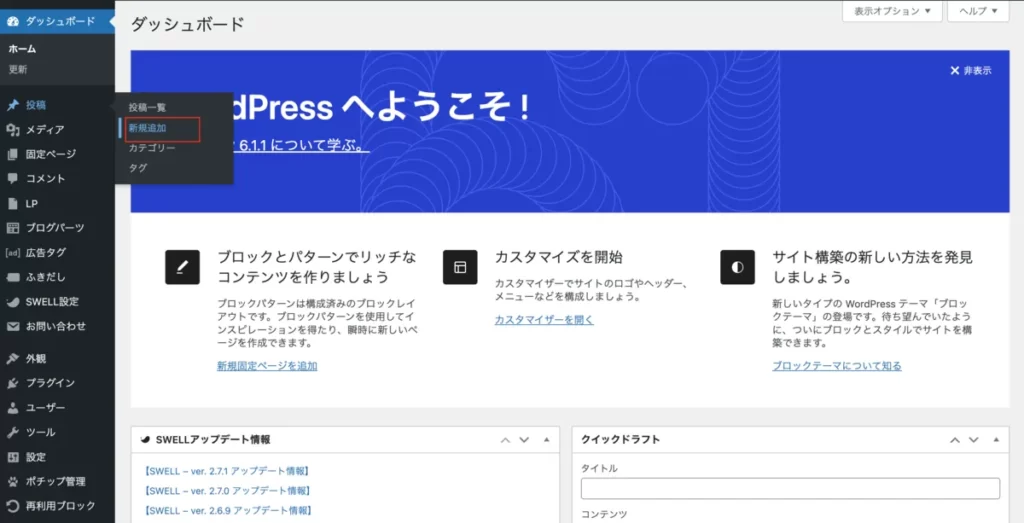Screen dimensions: 1024x523
Task: Click the pushpin icon beside 投稿
Action: pyautogui.click(x=12, y=105)
